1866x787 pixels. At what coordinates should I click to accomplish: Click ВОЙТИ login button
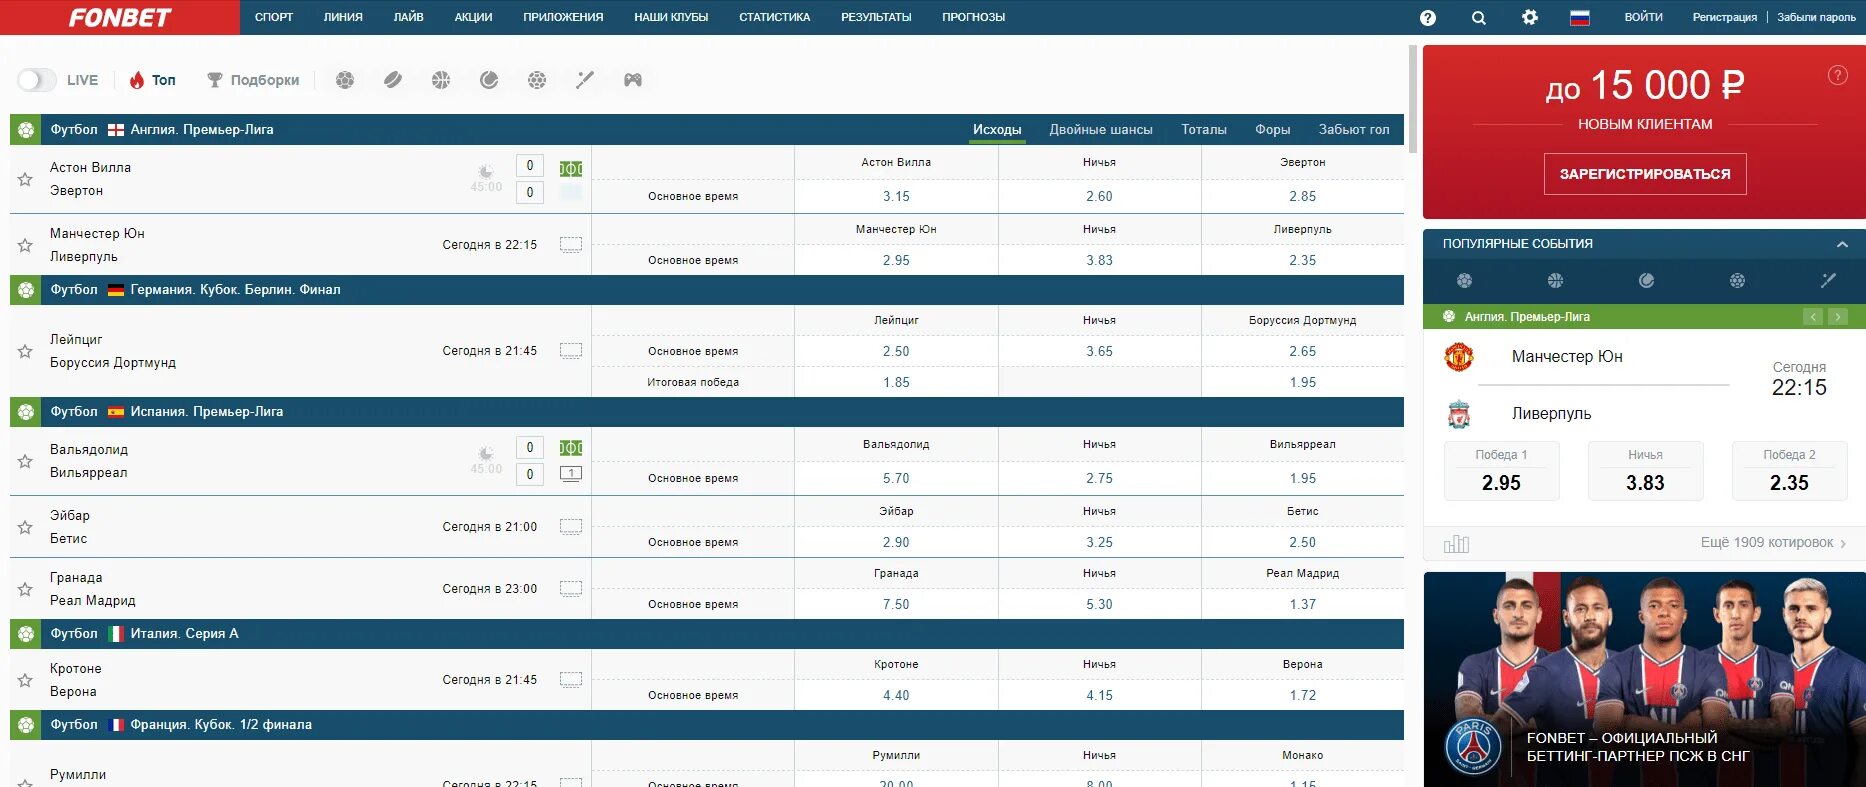[1643, 17]
